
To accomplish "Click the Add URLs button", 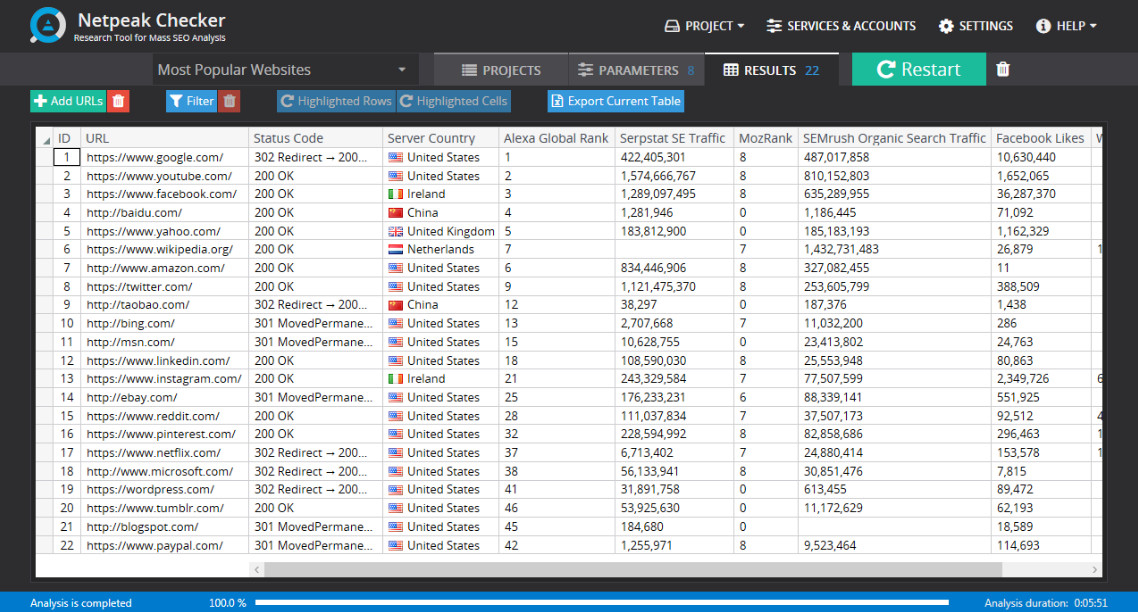I will click(x=68, y=101).
